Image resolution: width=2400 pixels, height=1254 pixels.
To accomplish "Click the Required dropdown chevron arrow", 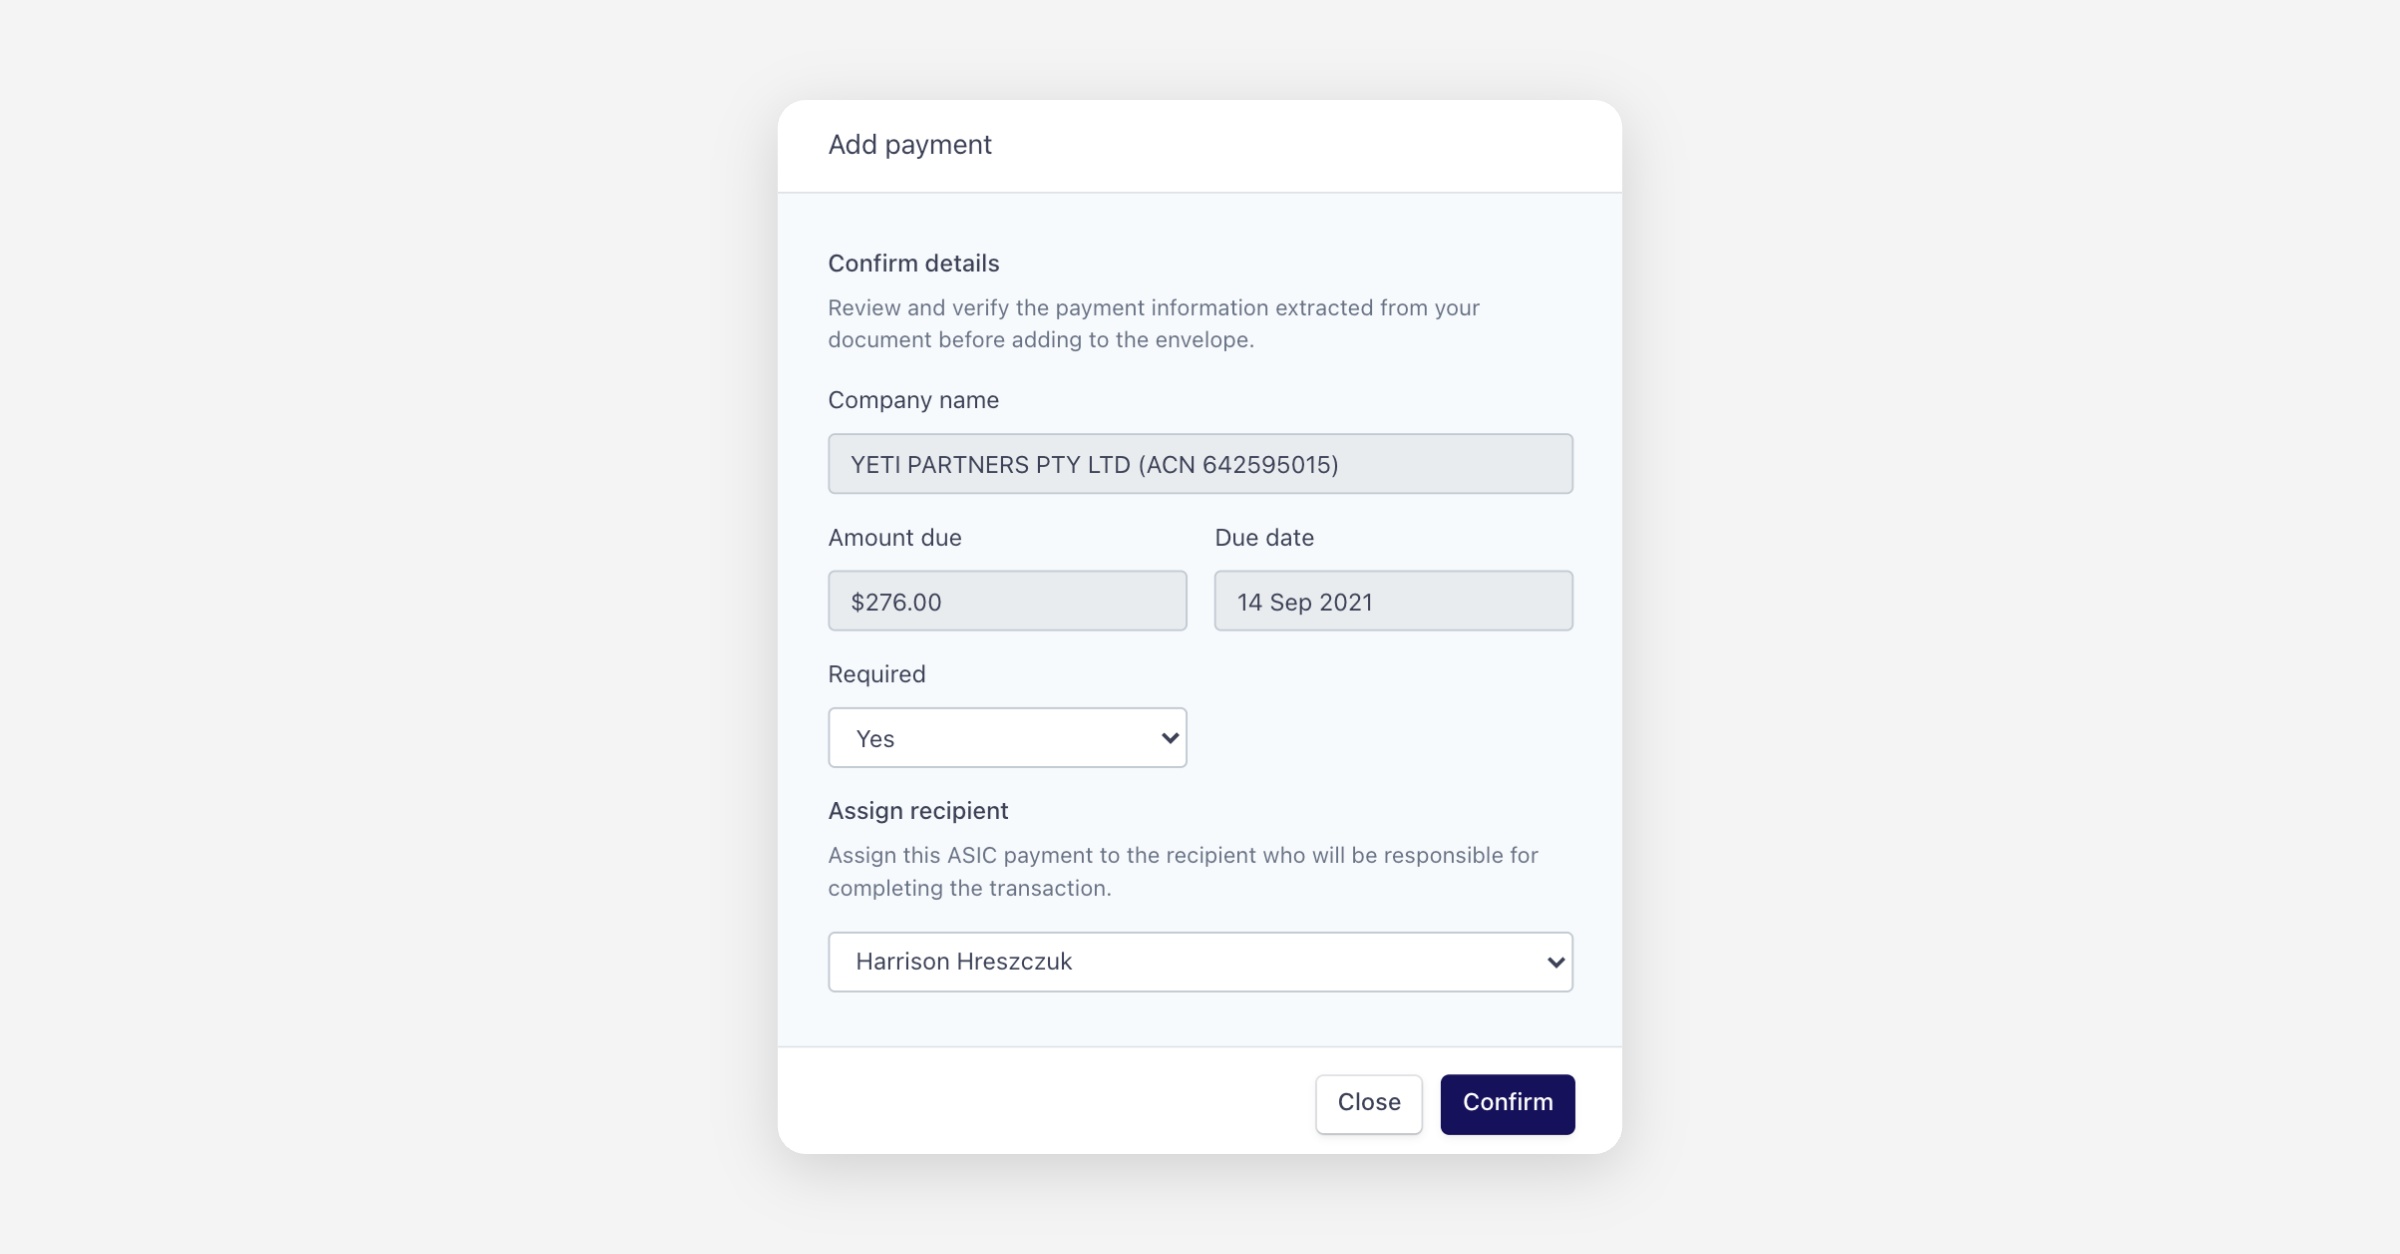I will pyautogui.click(x=1169, y=738).
